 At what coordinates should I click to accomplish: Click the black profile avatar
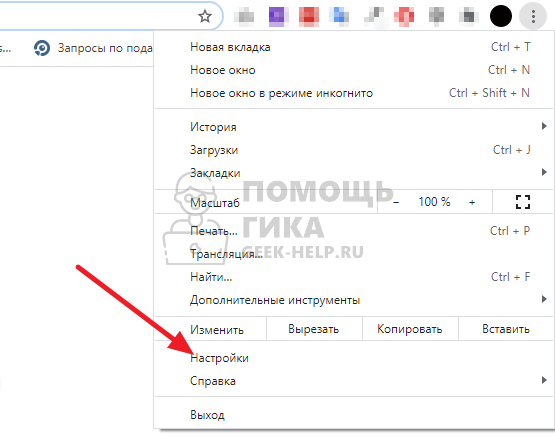[x=500, y=16]
